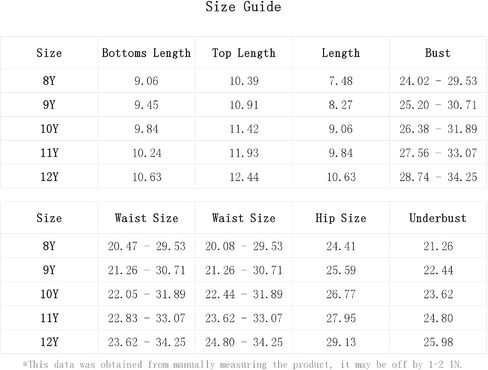Screen dimensions: 488x370
Task: Select the waist range 20.47 - 29.53
Action: pyautogui.click(x=146, y=246)
